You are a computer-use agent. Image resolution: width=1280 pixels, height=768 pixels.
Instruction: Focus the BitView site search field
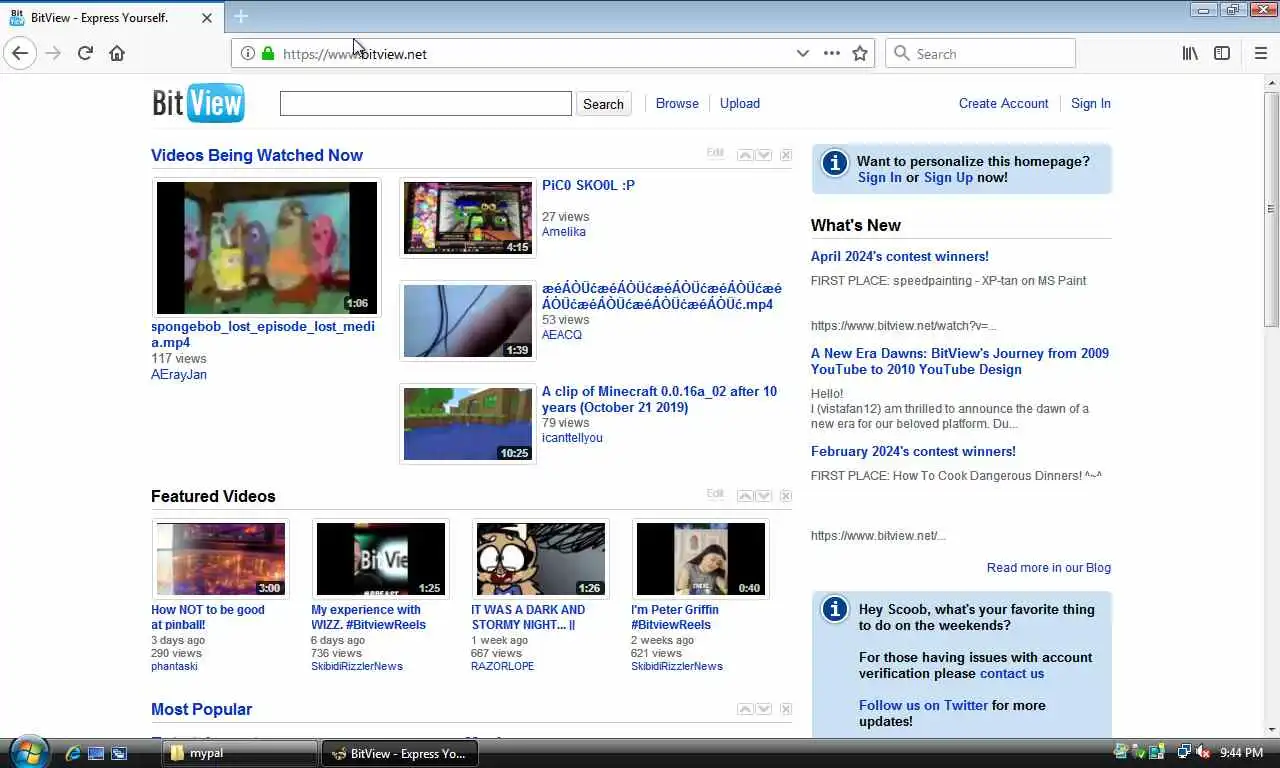[x=426, y=103]
